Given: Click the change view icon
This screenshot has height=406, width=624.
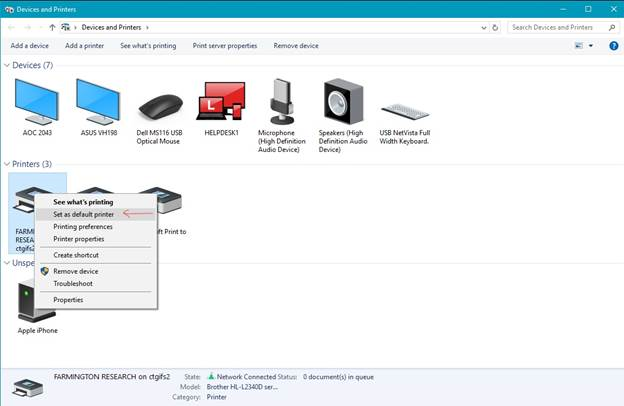Looking at the screenshot, I should (x=579, y=46).
